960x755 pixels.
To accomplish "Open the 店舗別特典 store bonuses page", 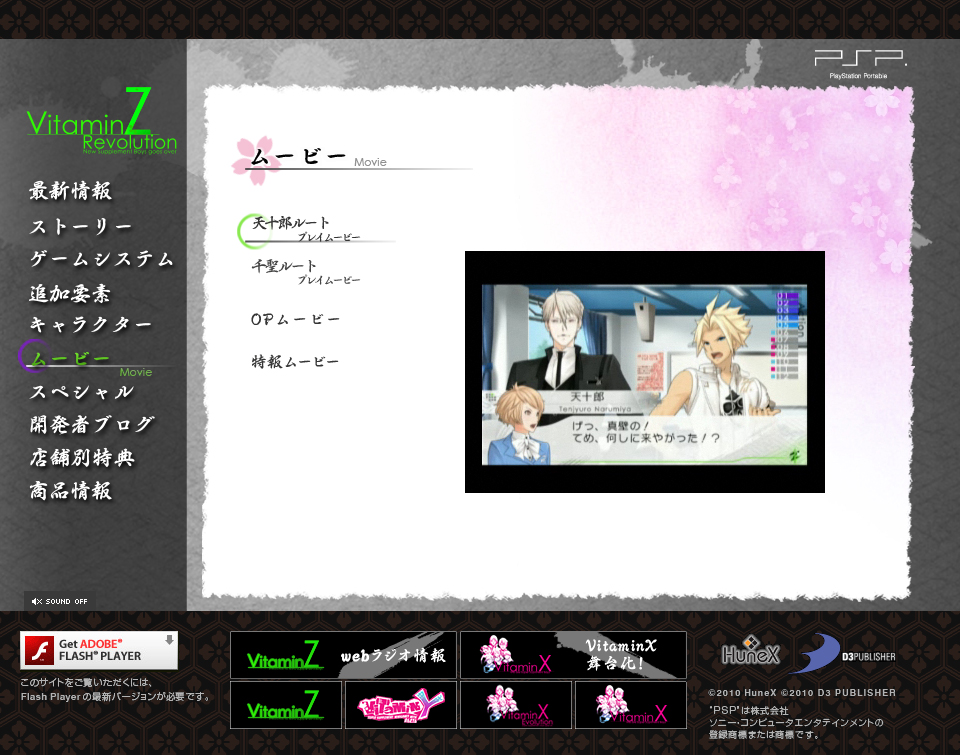I will coord(81,457).
